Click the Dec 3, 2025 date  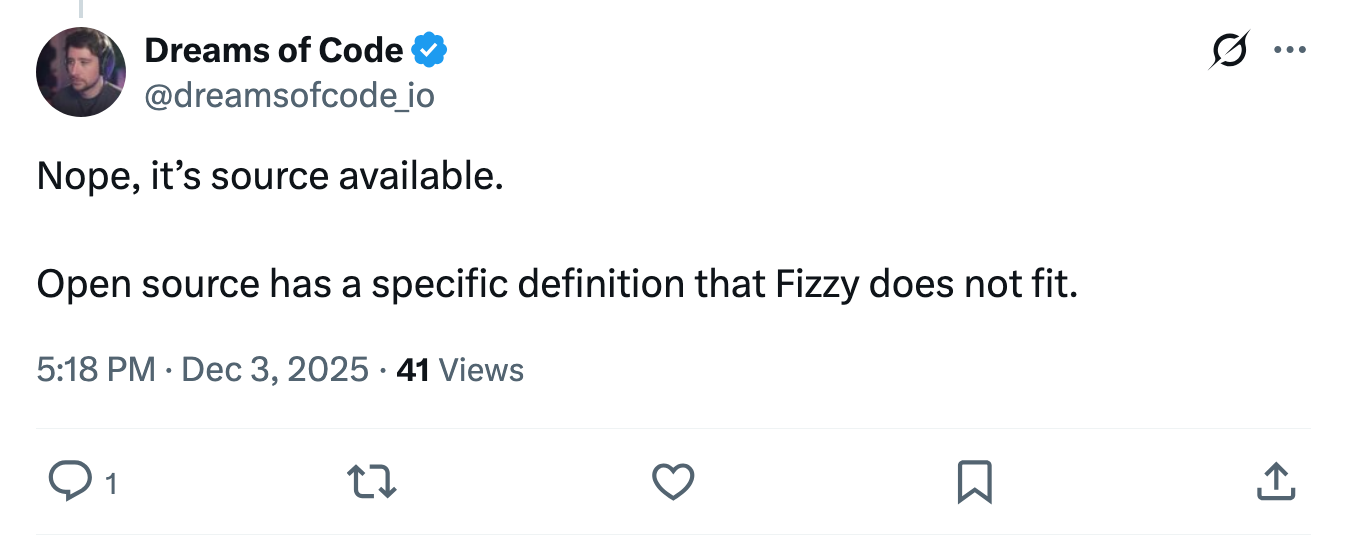276,370
